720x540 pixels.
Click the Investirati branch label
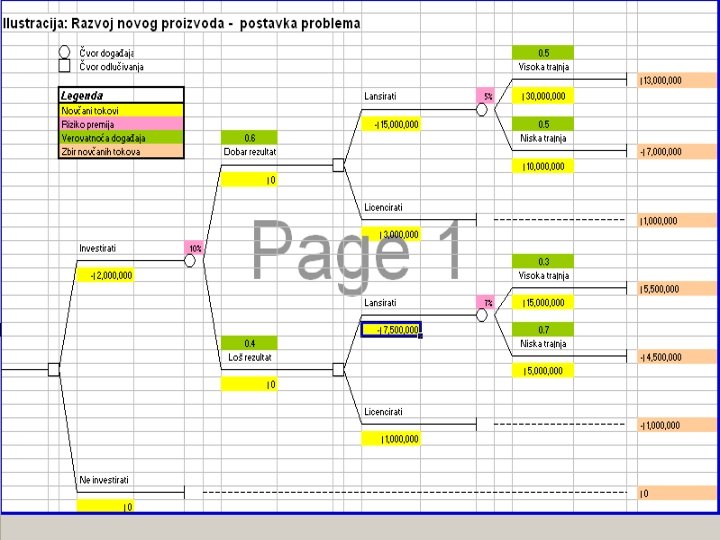click(97, 248)
